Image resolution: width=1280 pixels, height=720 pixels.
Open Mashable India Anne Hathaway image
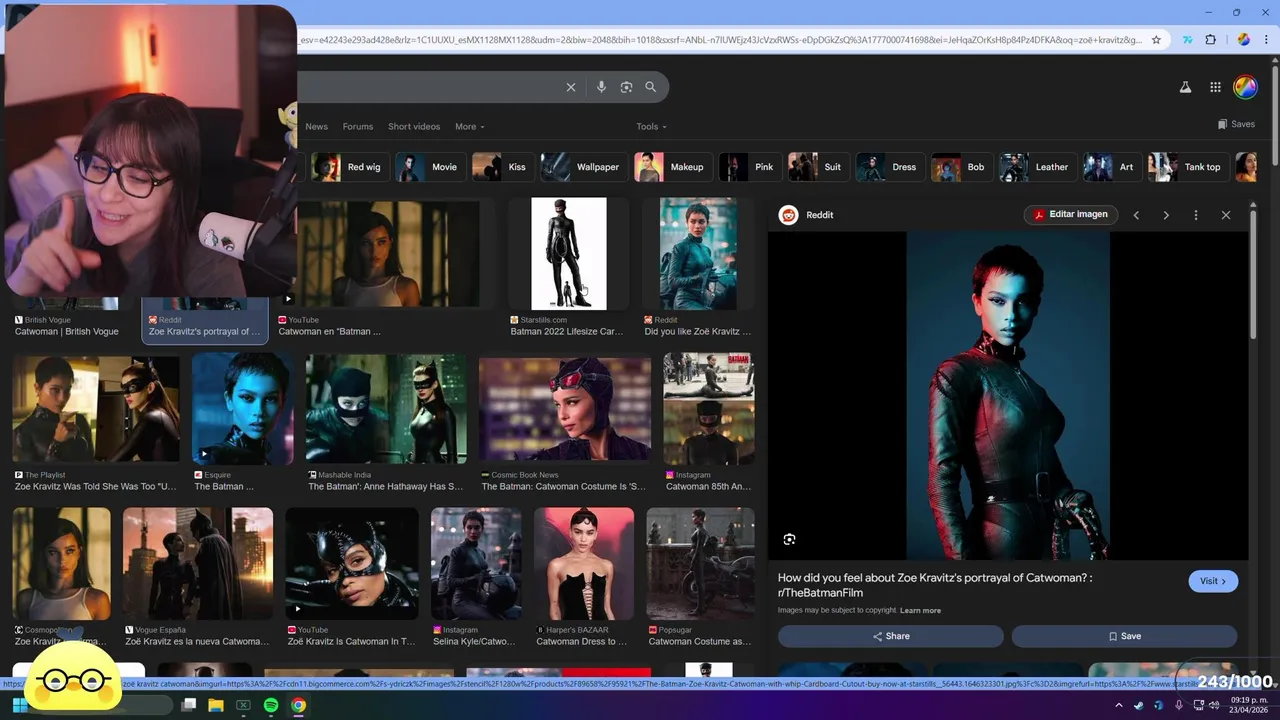386,410
